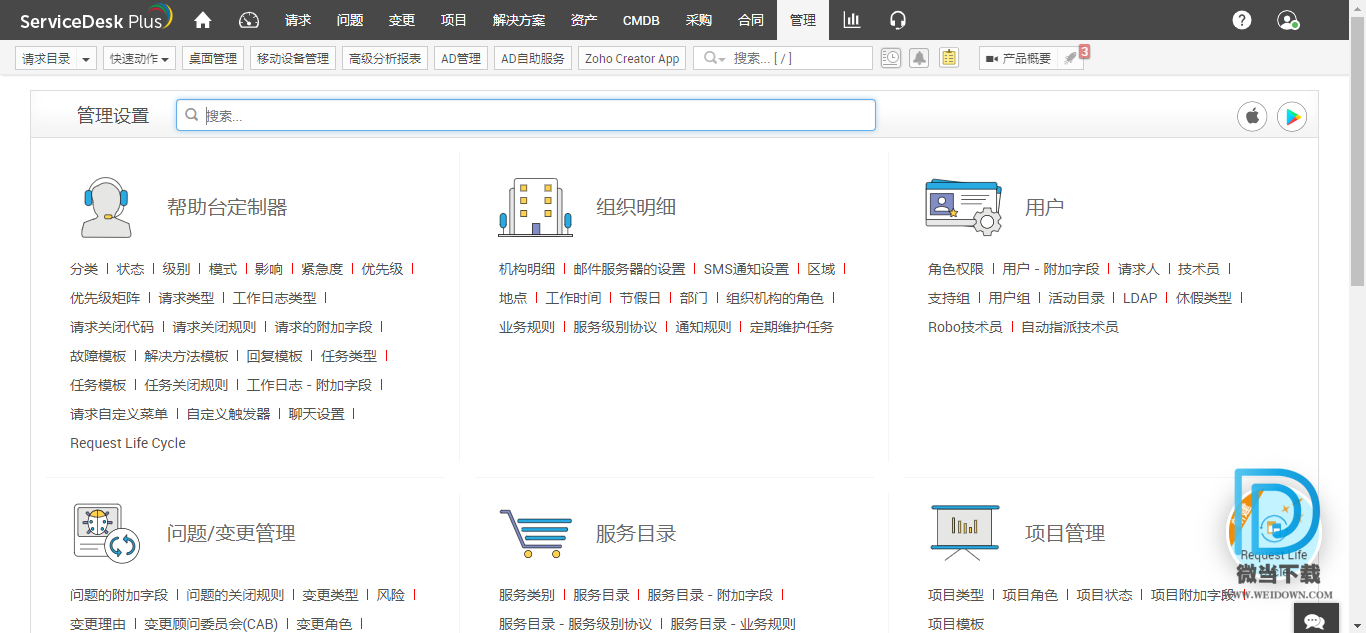Click the AD自助服务 button
1366x633 pixels.
[x=533, y=59]
